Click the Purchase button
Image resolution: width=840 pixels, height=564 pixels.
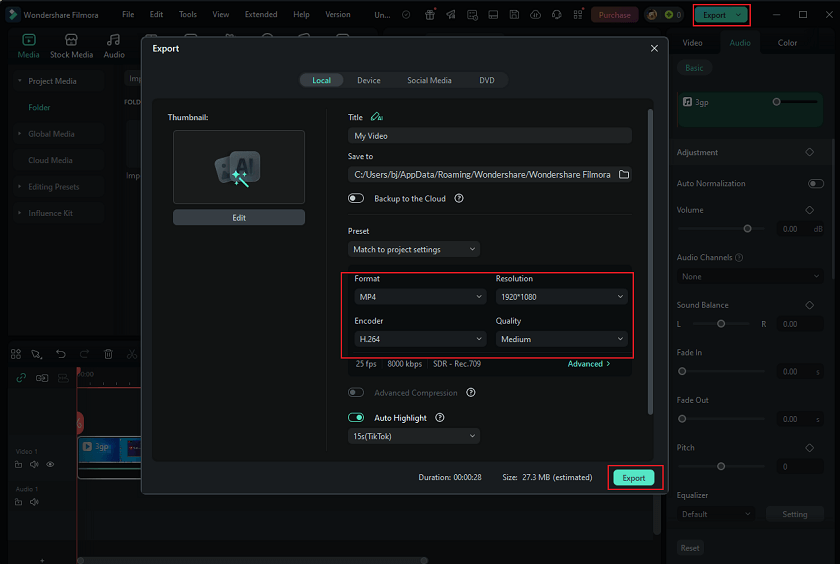tap(614, 15)
